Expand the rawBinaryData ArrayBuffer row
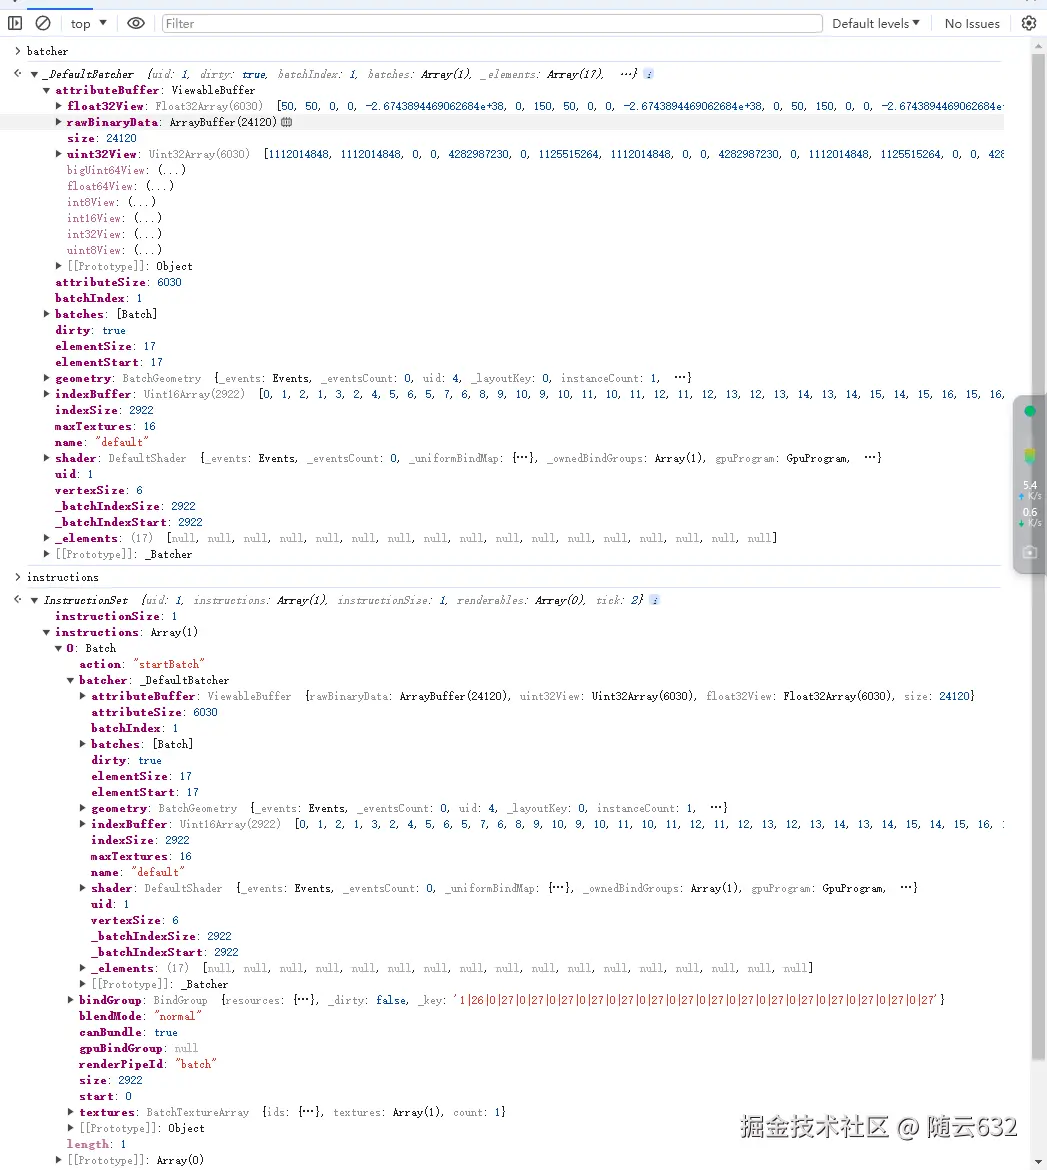1047x1170 pixels. [x=58, y=122]
